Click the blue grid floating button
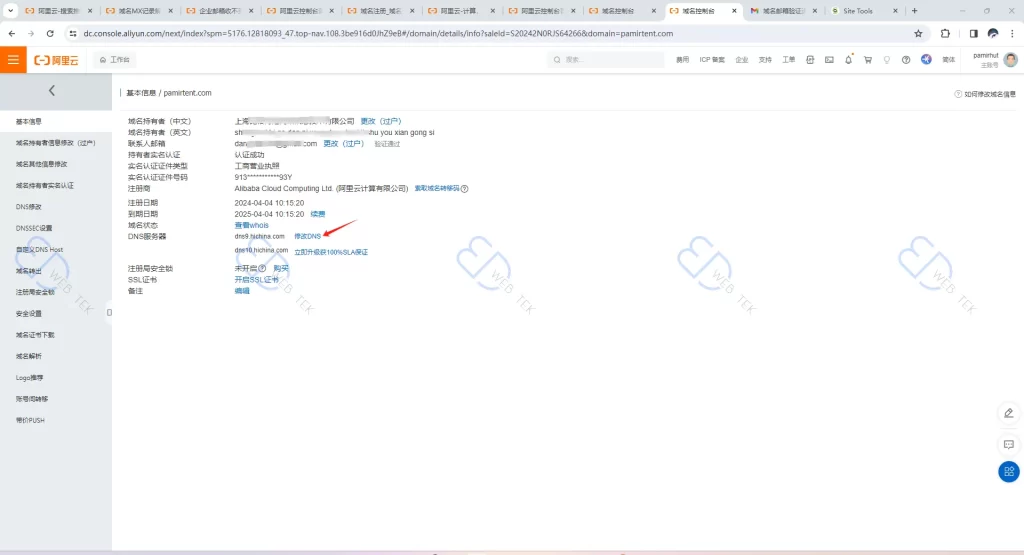This screenshot has height=555, width=1024. tap(1008, 472)
